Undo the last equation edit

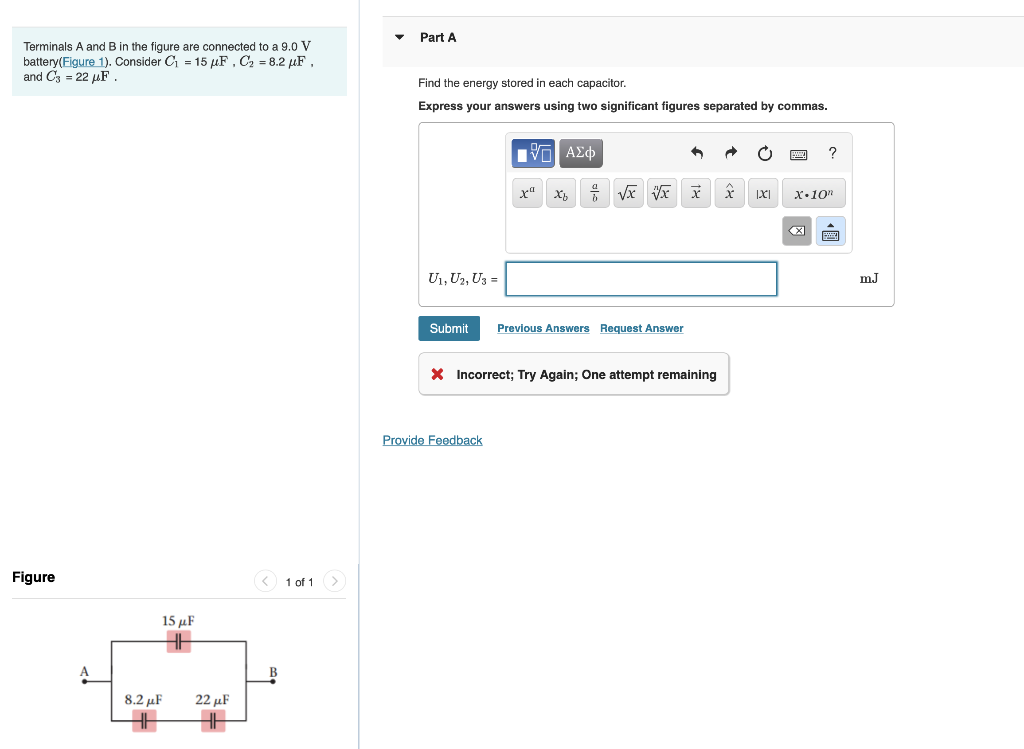click(x=697, y=152)
